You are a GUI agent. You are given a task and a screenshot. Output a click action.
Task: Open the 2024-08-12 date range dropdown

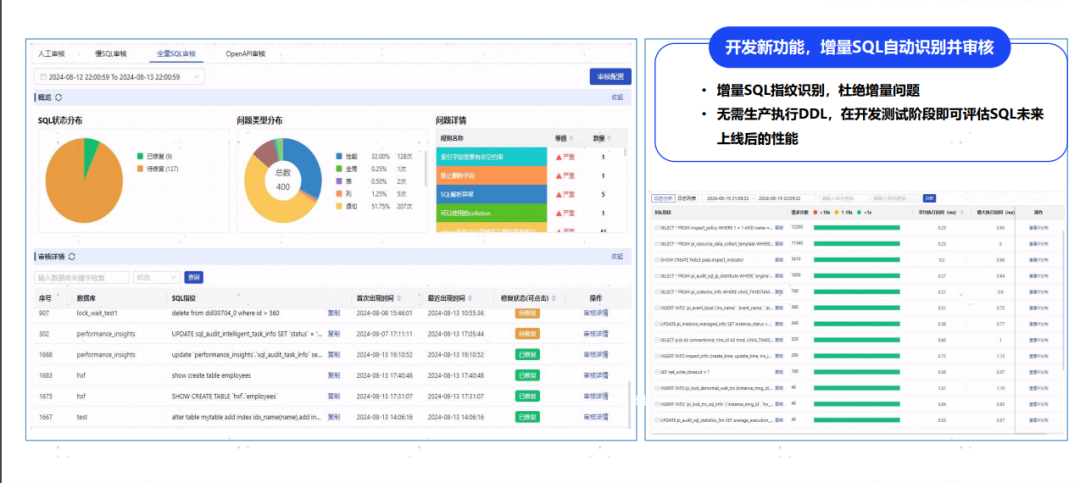click(120, 77)
